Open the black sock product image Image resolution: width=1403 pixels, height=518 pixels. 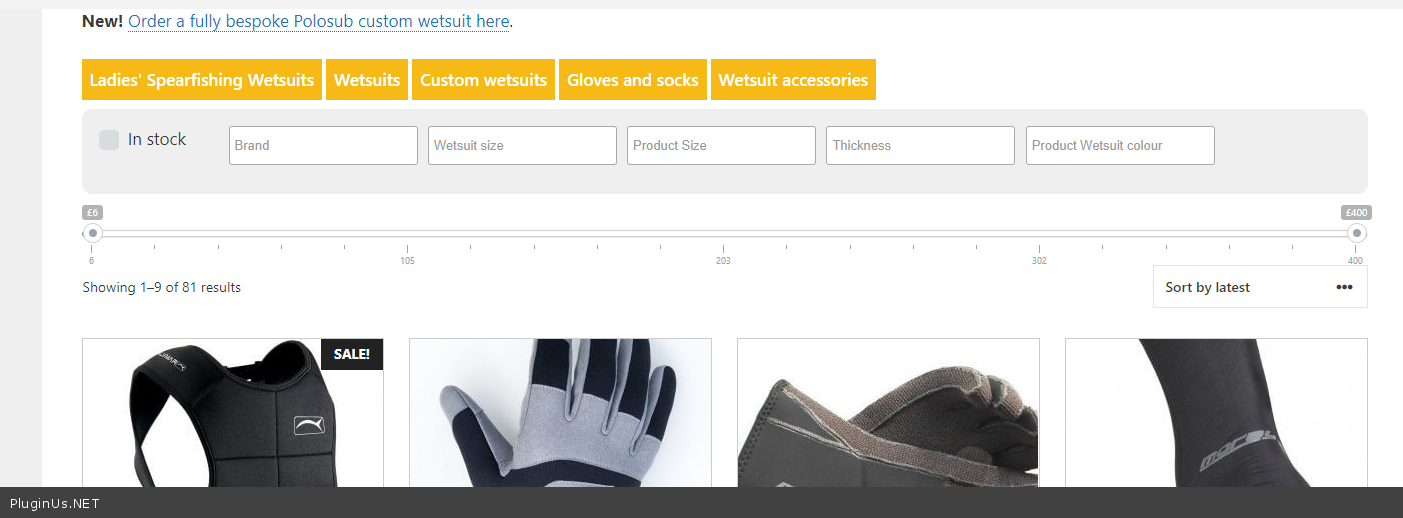click(1216, 415)
